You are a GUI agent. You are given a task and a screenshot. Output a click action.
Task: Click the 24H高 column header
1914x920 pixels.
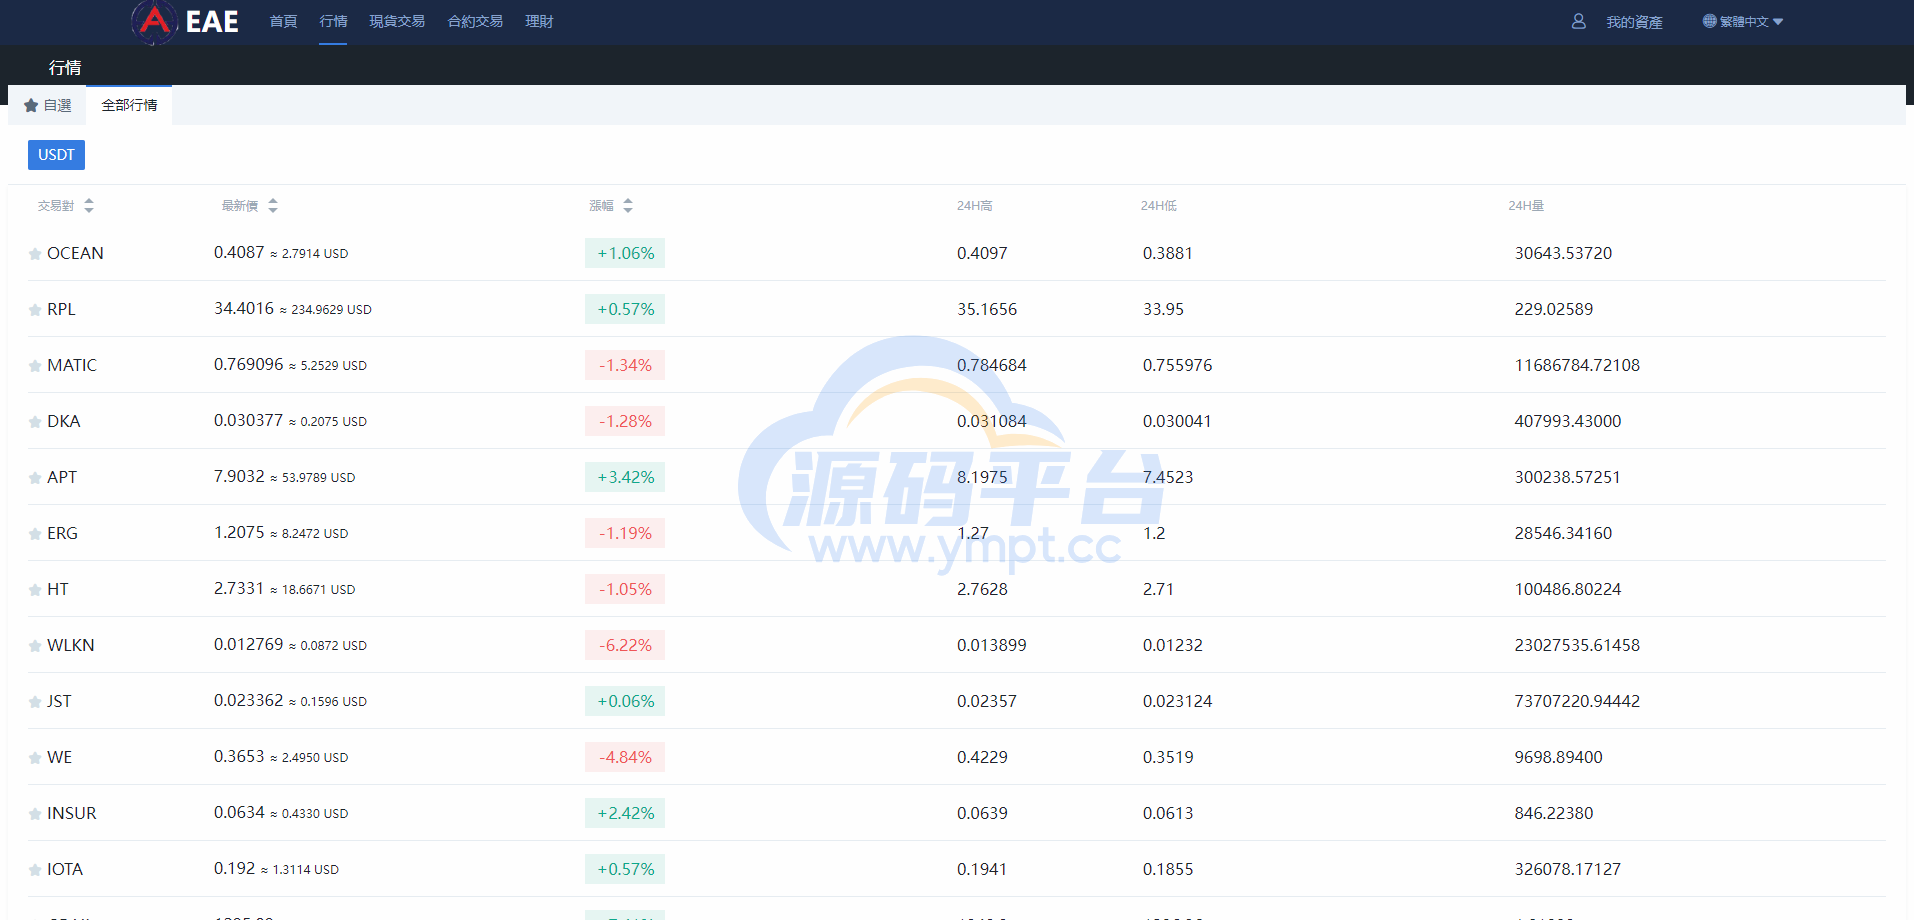[974, 205]
